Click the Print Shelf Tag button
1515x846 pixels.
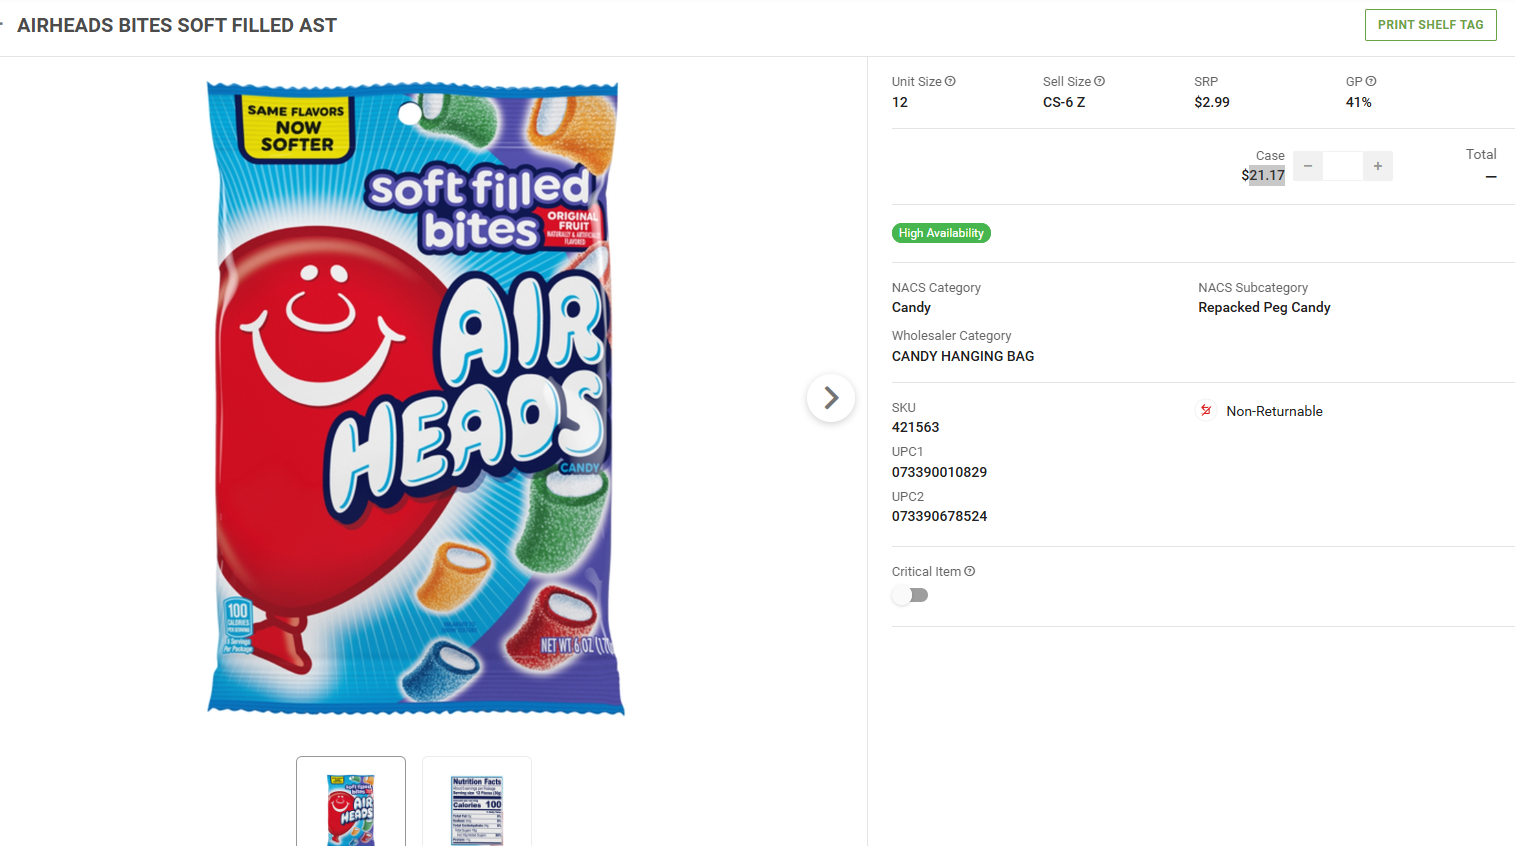coord(1430,25)
